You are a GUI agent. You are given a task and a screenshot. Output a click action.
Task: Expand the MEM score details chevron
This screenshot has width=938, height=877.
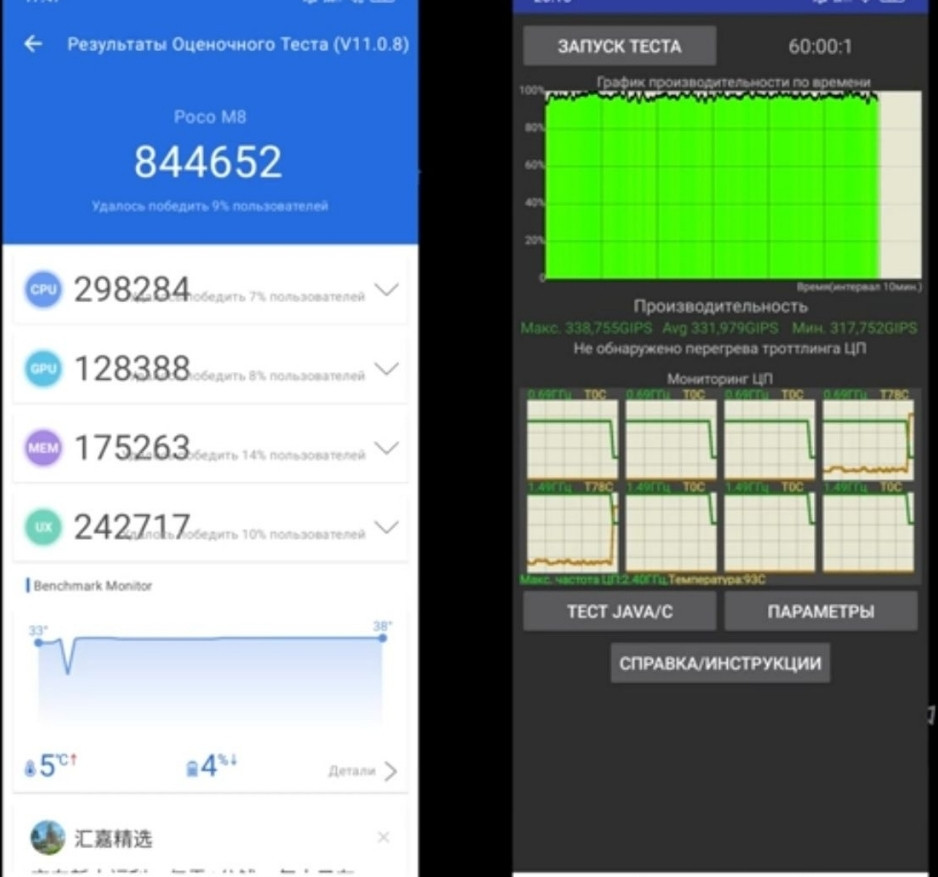pos(385,448)
